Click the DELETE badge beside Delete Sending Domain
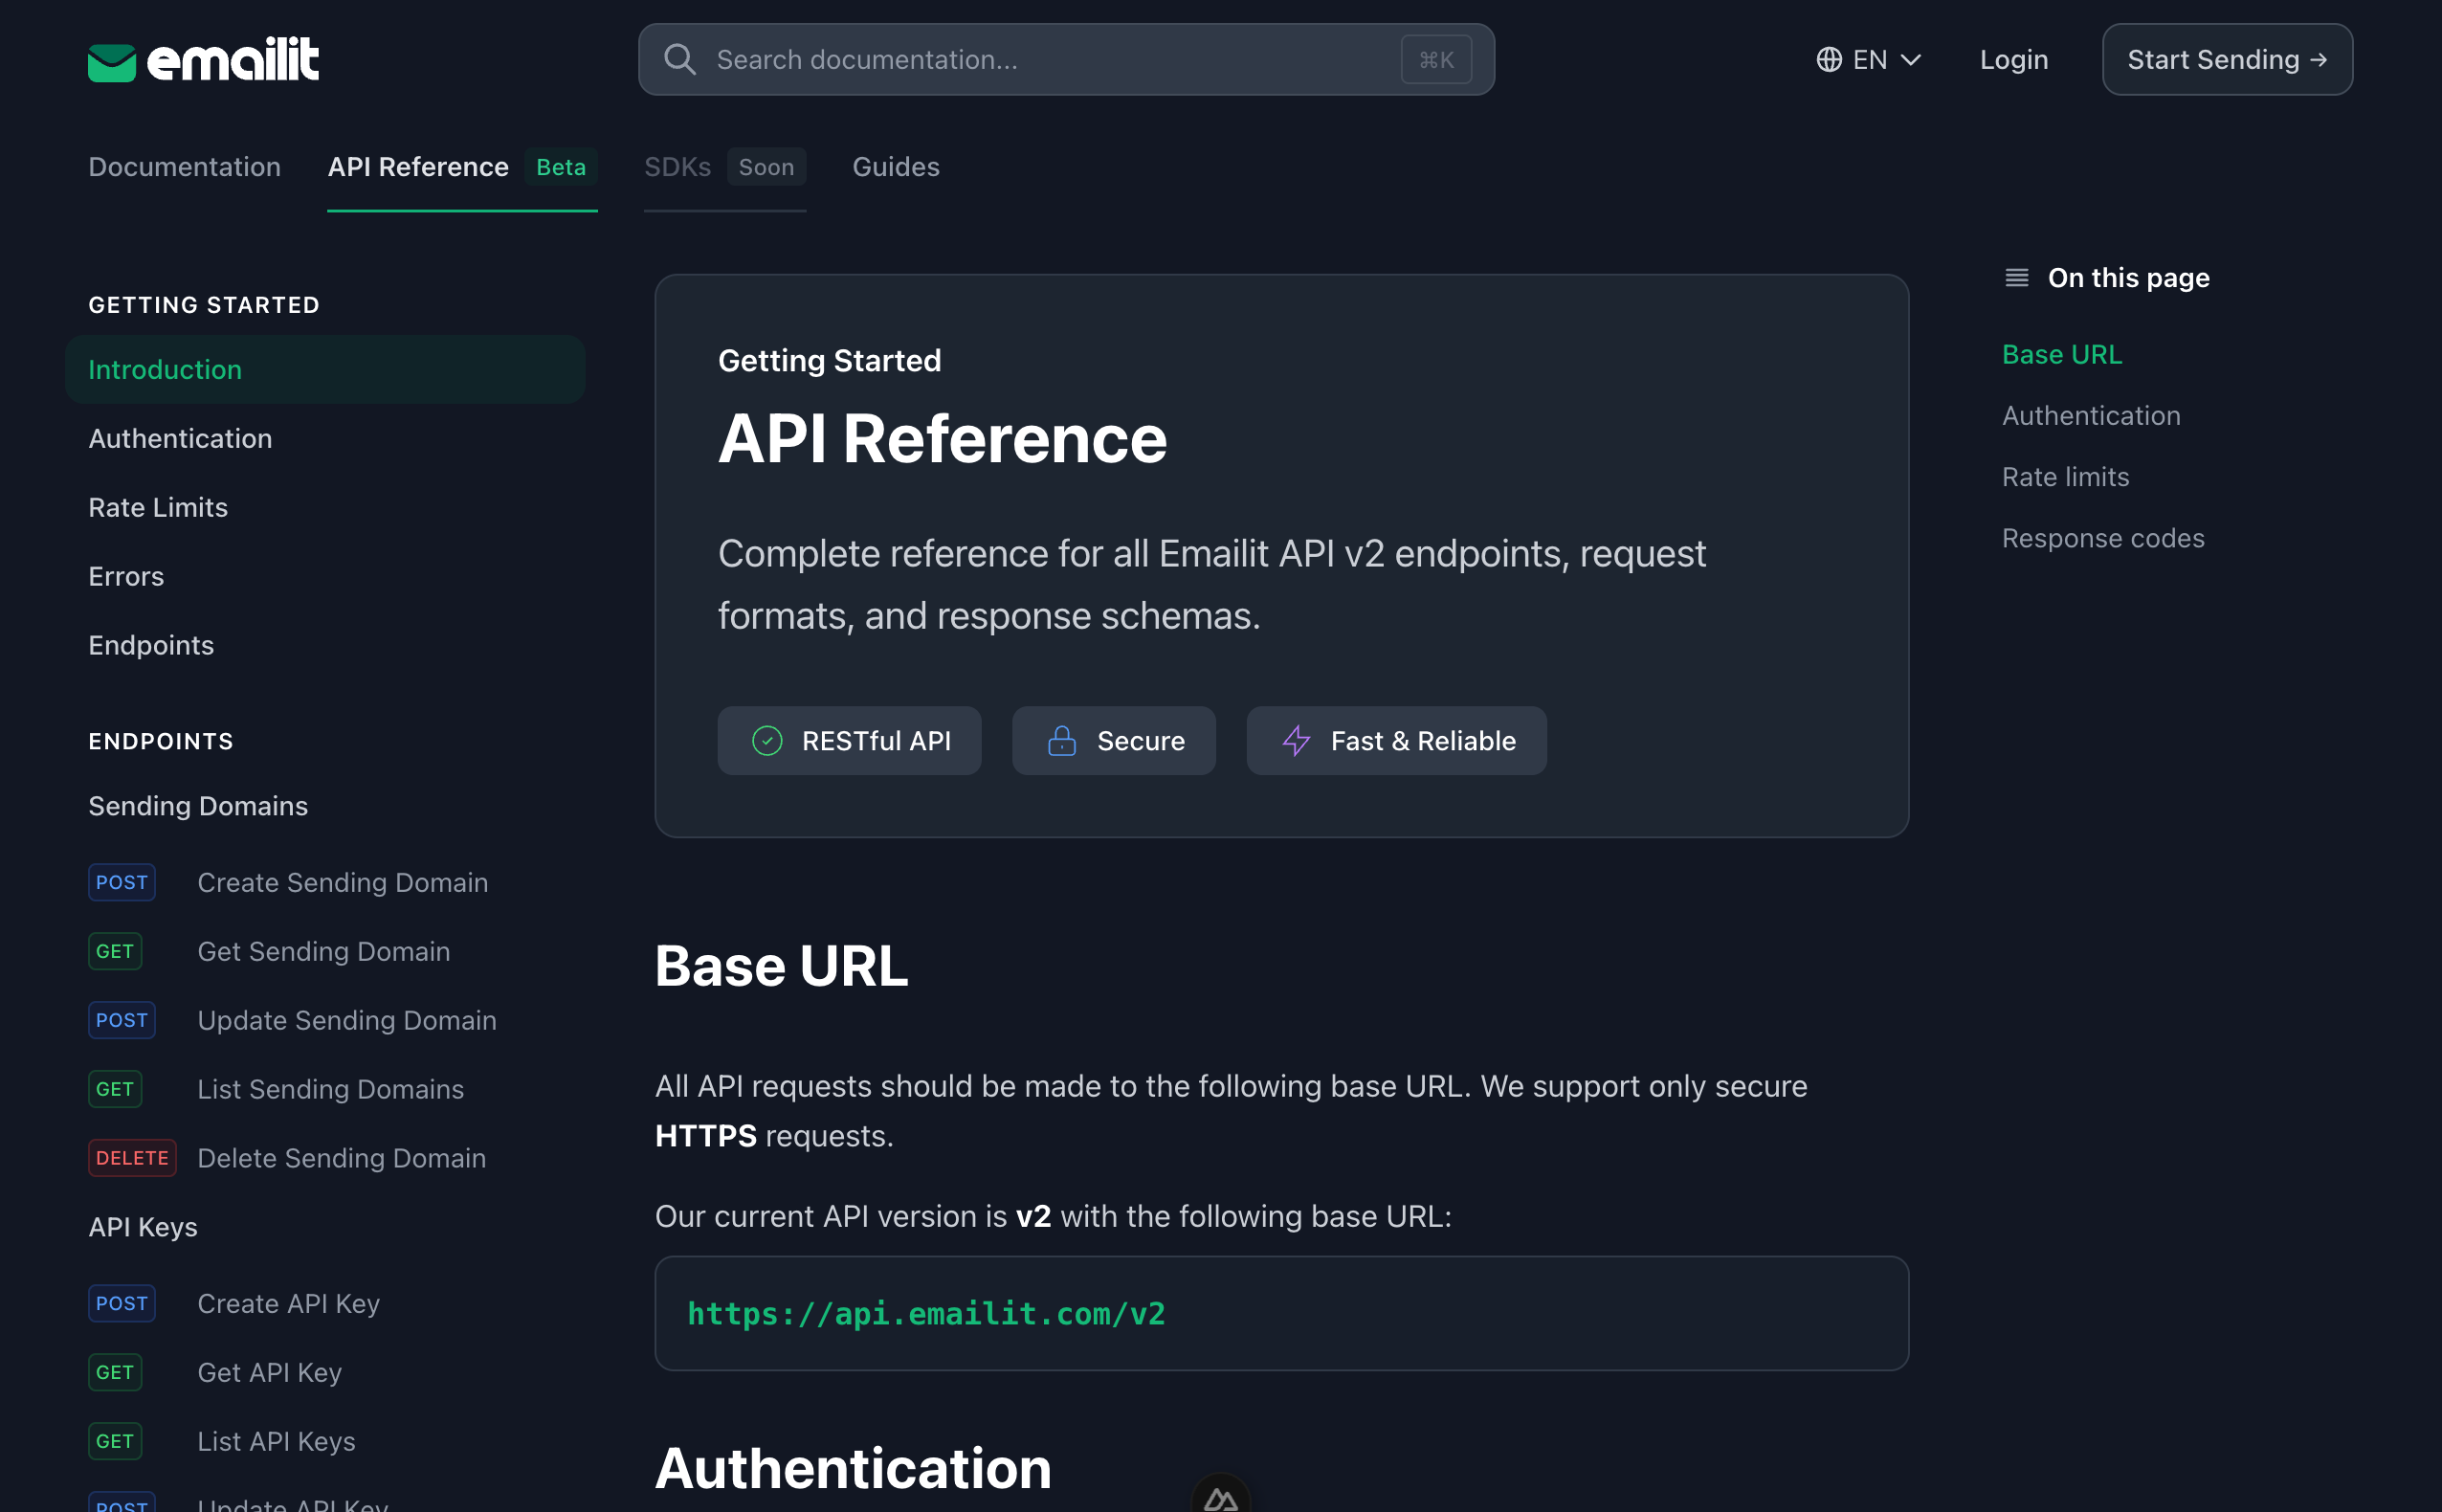The width and height of the screenshot is (2442, 1512). point(132,1157)
